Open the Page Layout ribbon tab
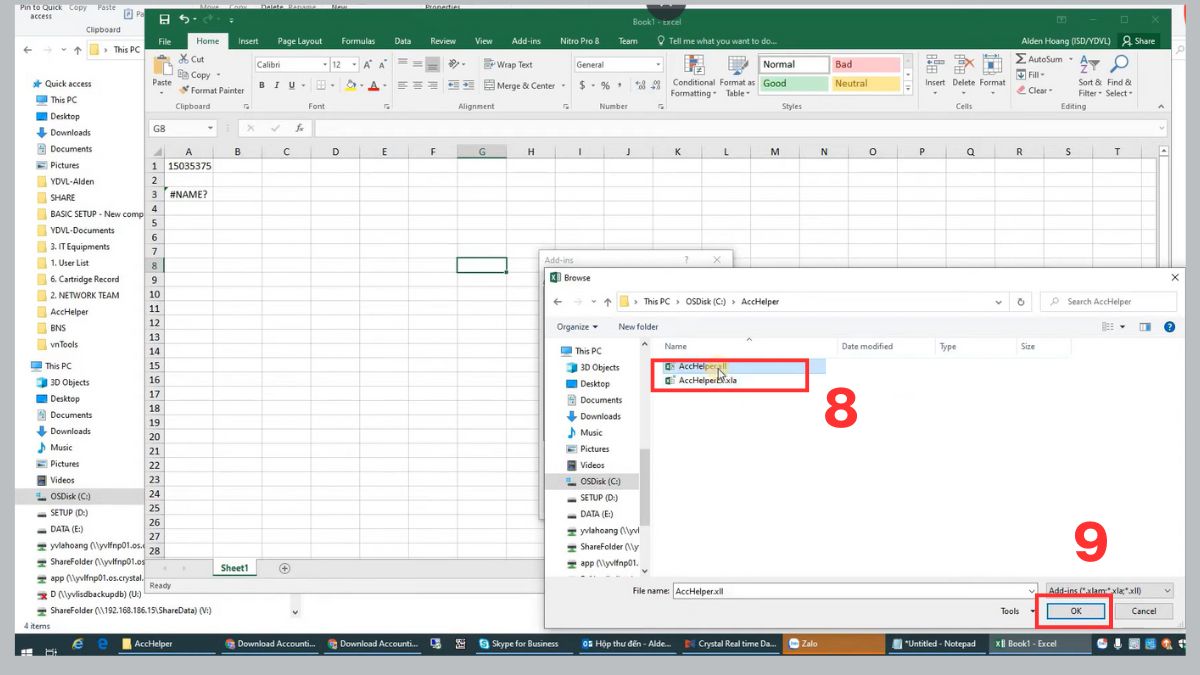 (x=300, y=41)
